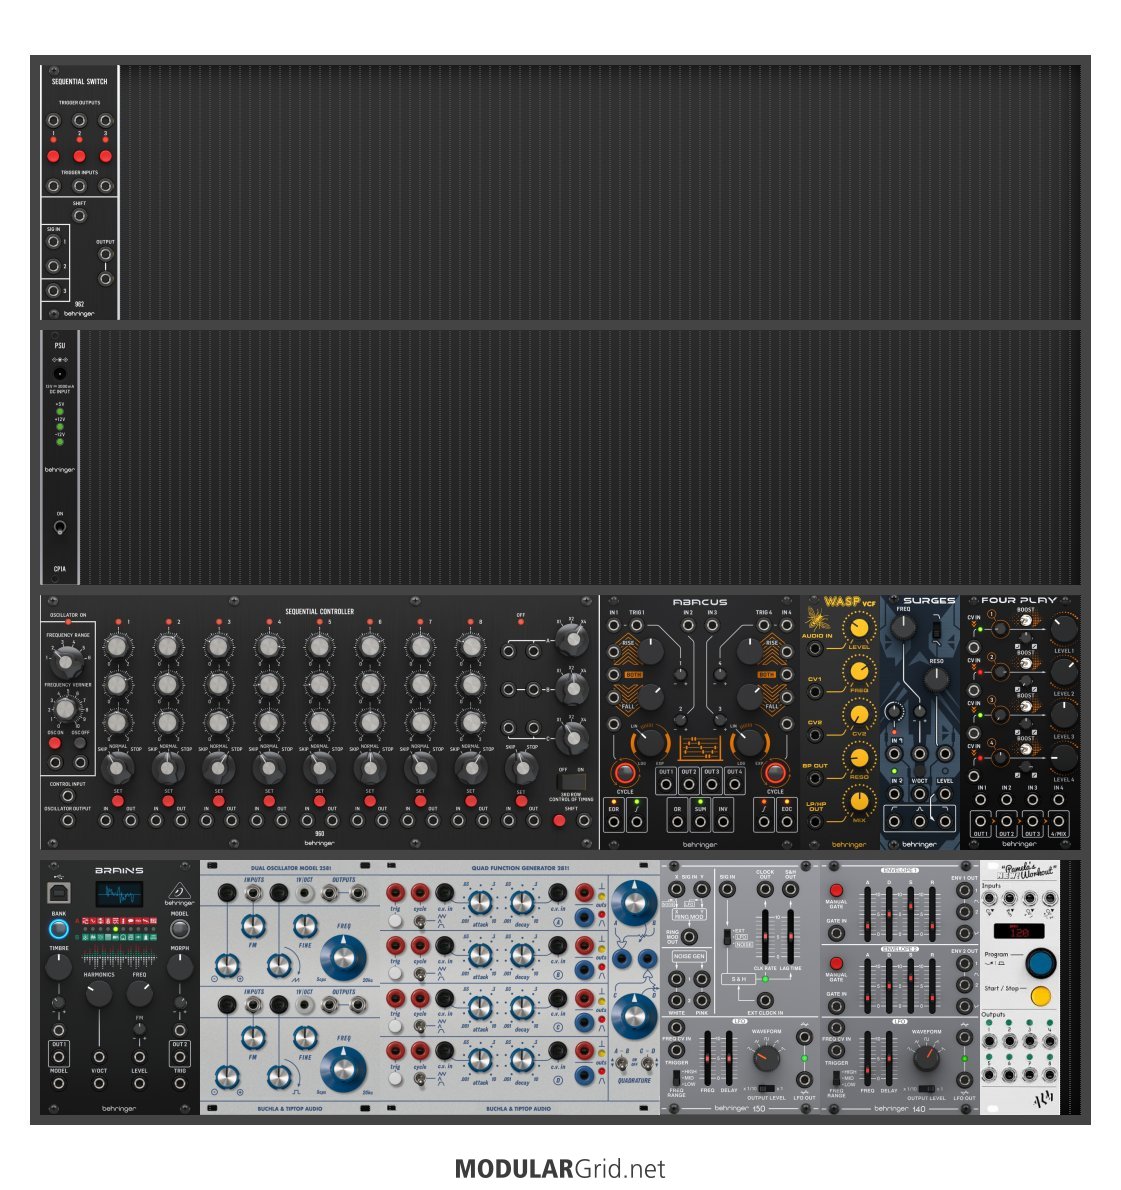
Task: Click row C X1/X2/X4 range knob
Action: (572, 737)
